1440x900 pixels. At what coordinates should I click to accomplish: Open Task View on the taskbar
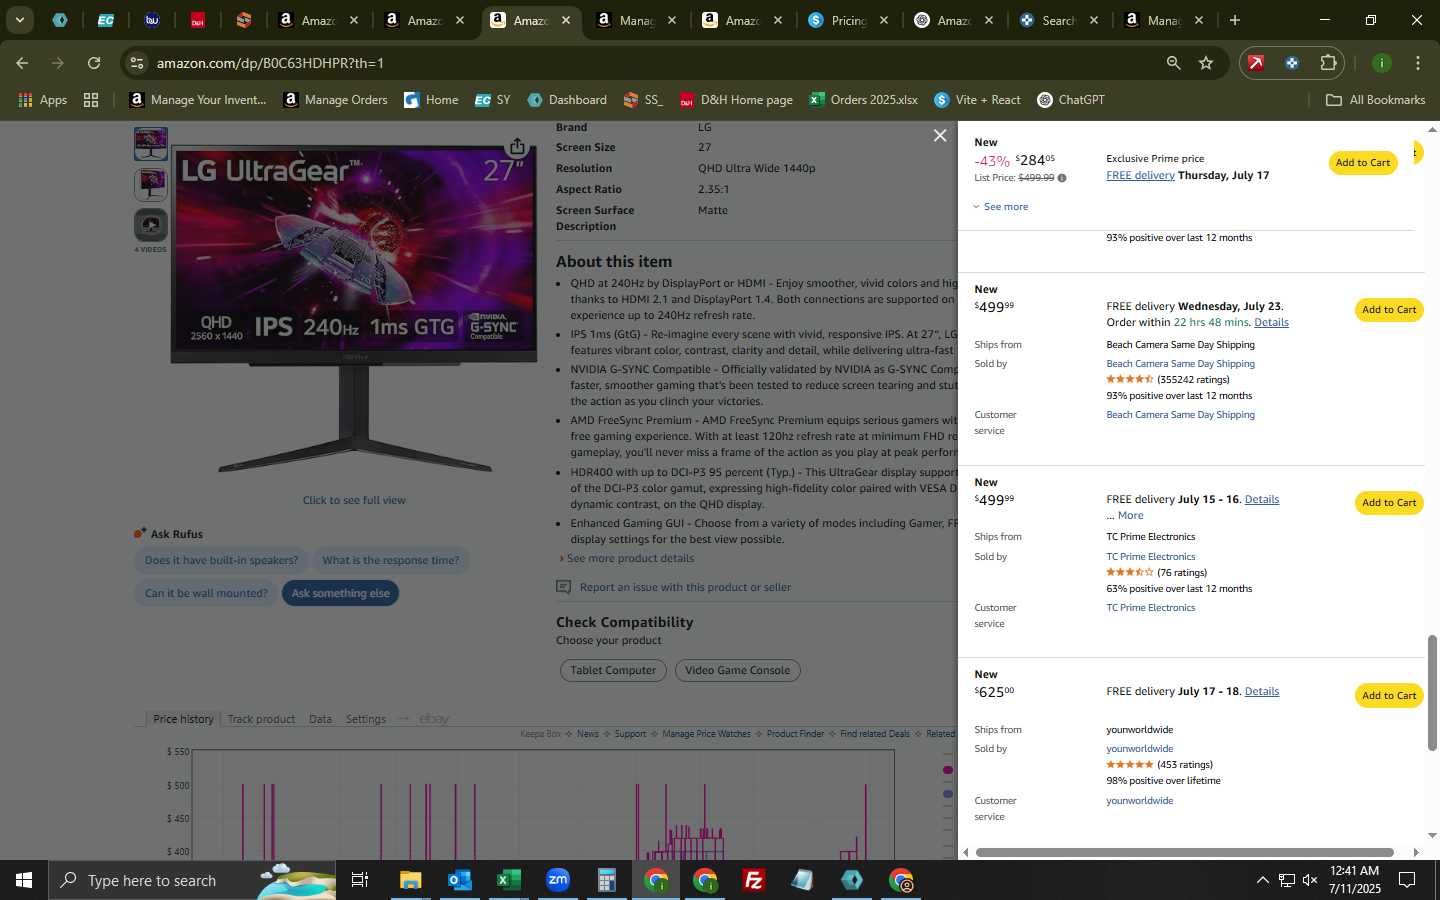click(359, 880)
